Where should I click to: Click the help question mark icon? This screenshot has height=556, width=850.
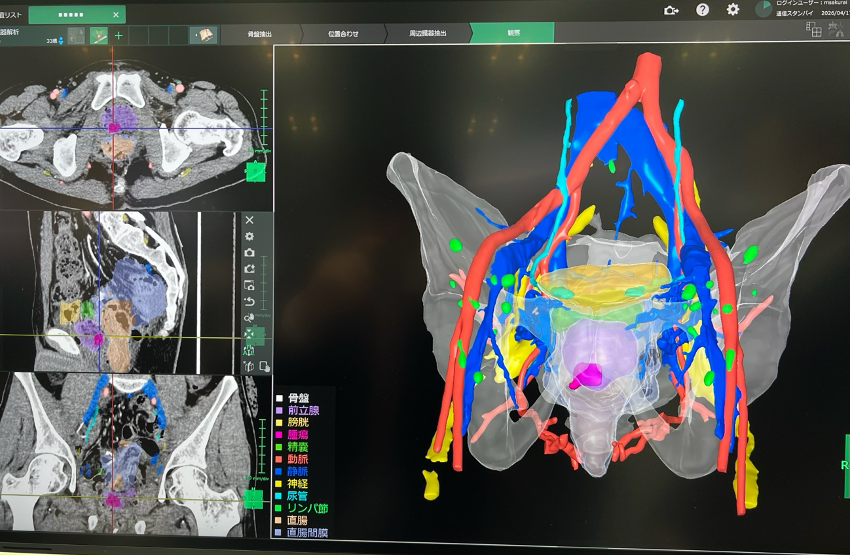coord(702,9)
